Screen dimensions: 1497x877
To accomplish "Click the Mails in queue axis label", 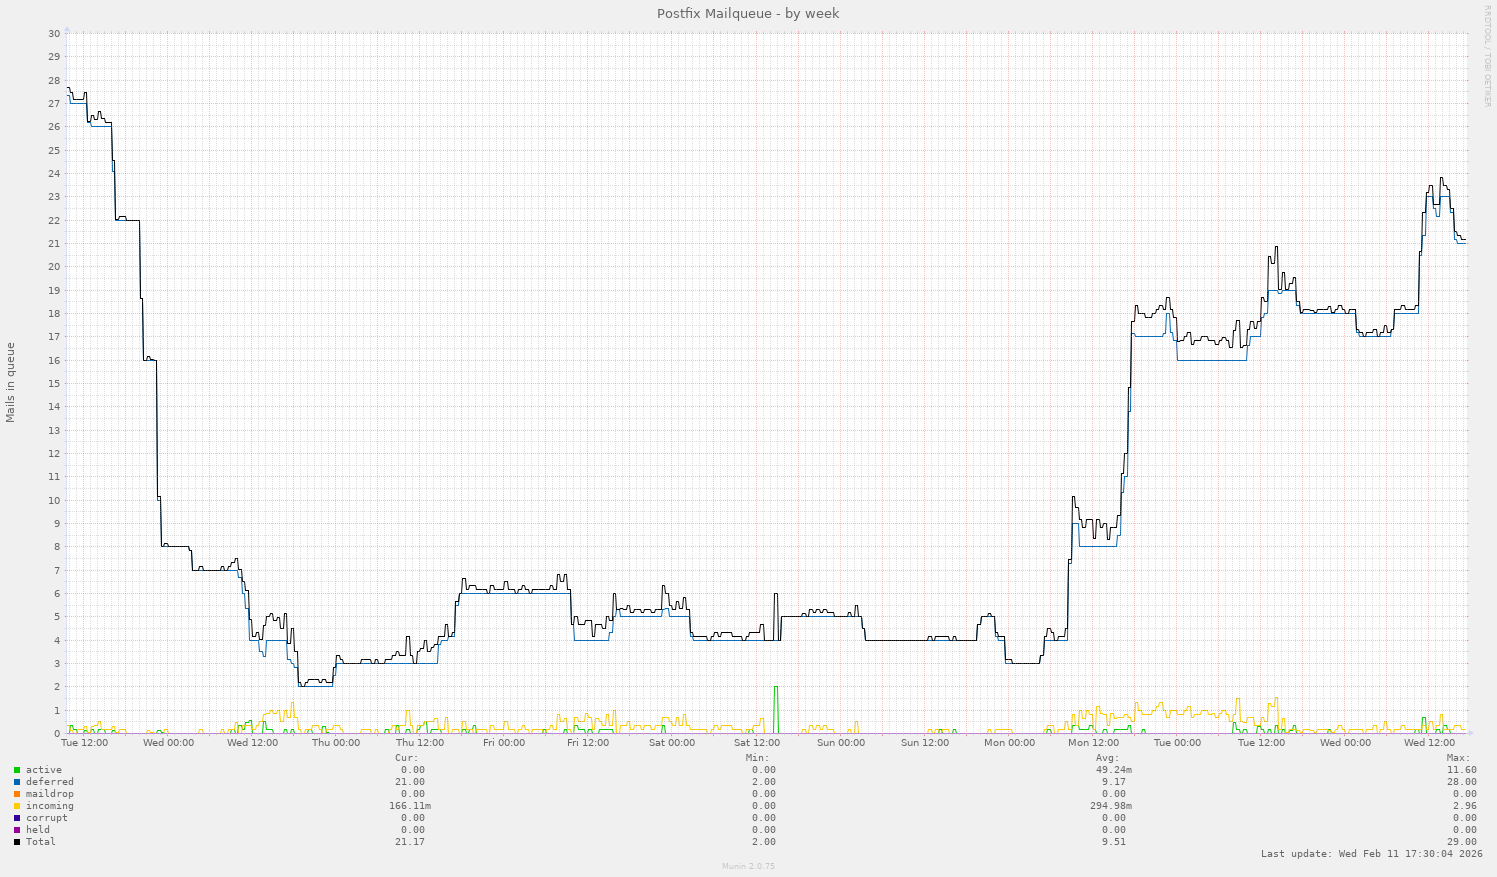I will (x=12, y=383).
